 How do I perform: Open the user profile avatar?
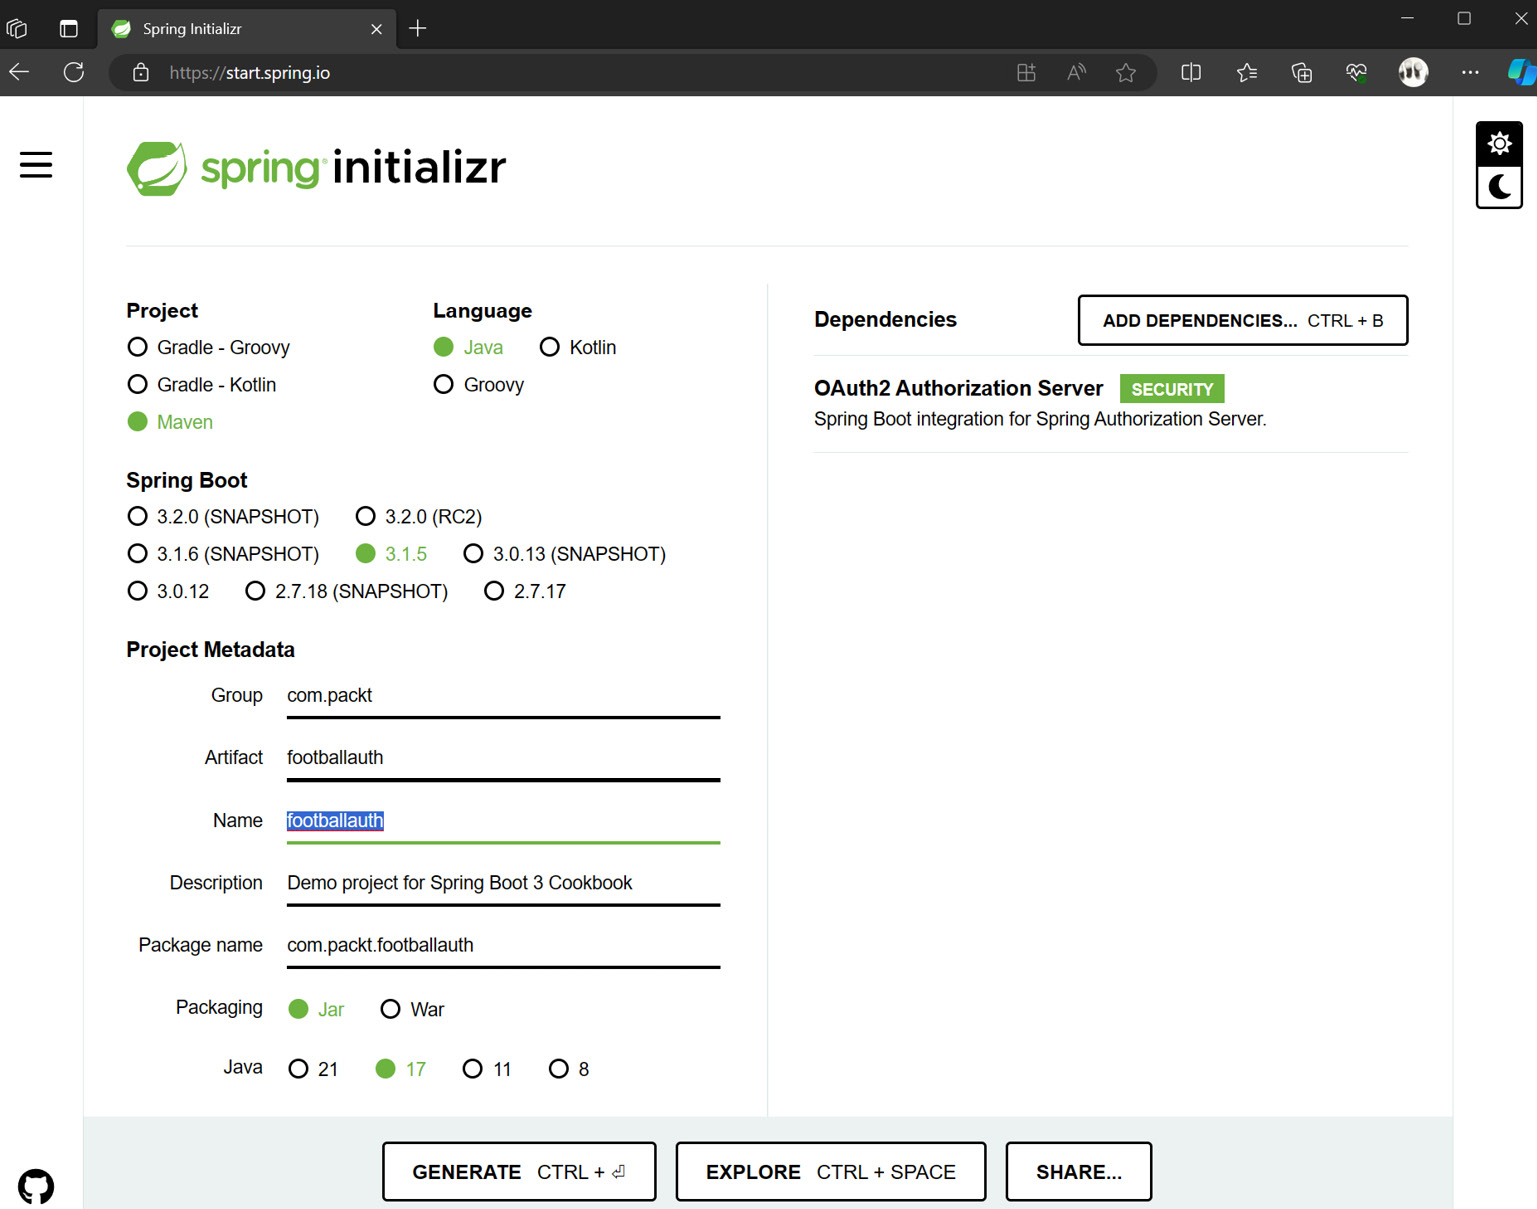[x=1413, y=72]
